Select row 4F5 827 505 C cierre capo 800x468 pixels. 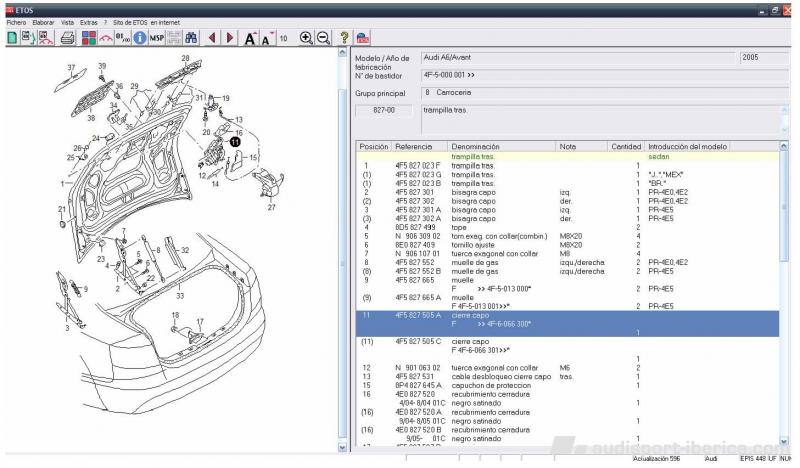coord(567,350)
